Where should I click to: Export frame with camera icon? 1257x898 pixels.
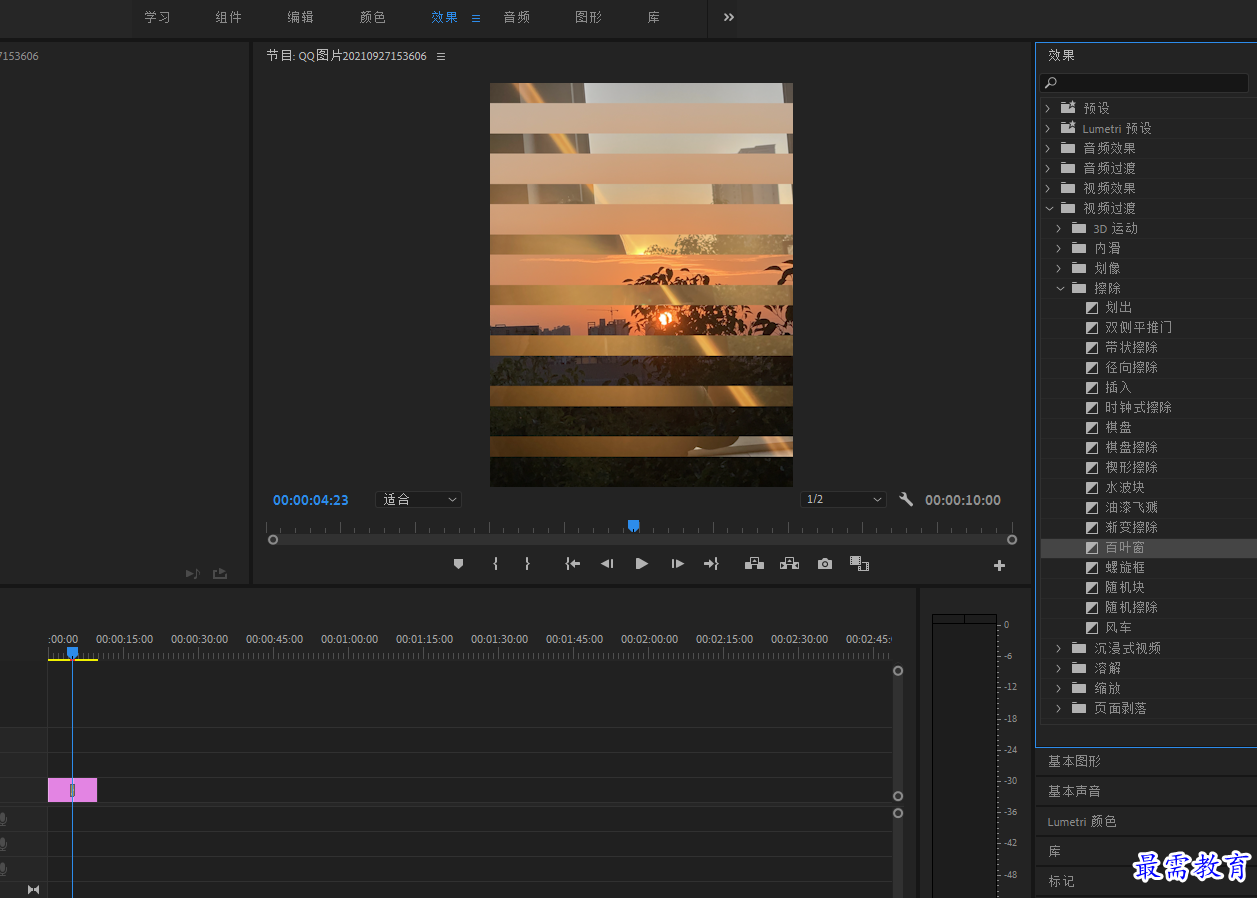click(824, 564)
